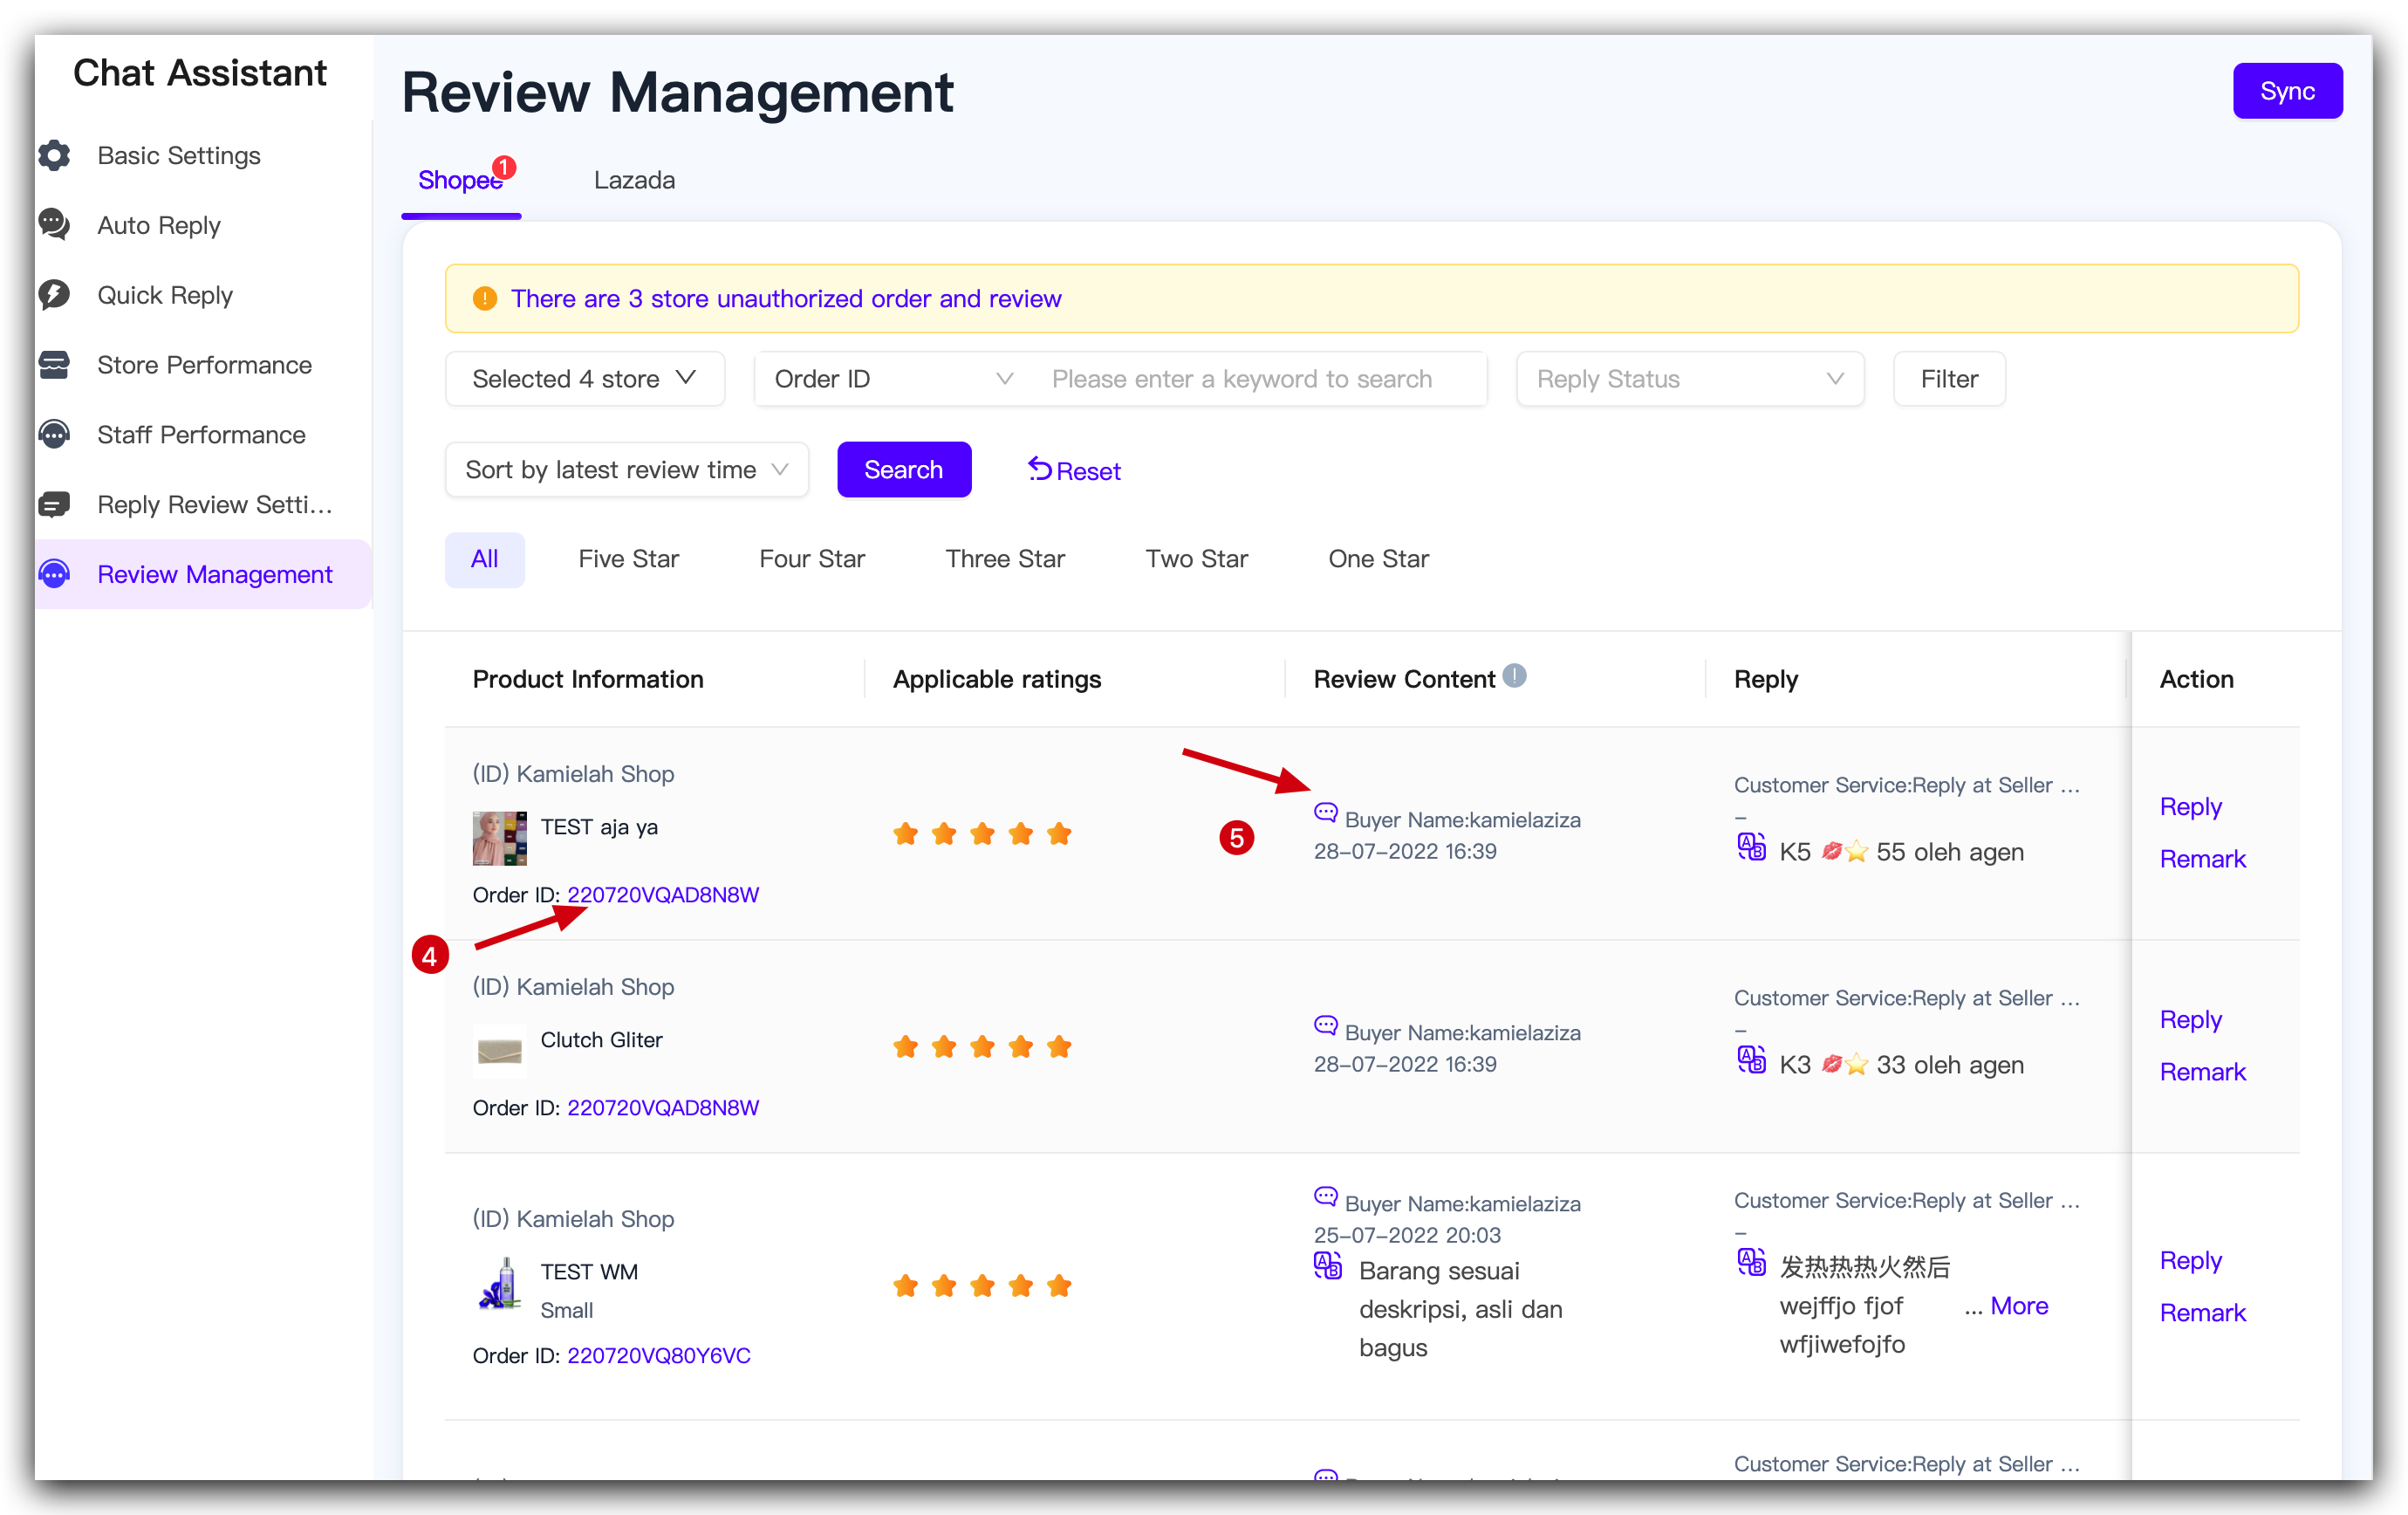Click the Staff Performance icon
The height and width of the screenshot is (1515, 2408).
(x=54, y=435)
